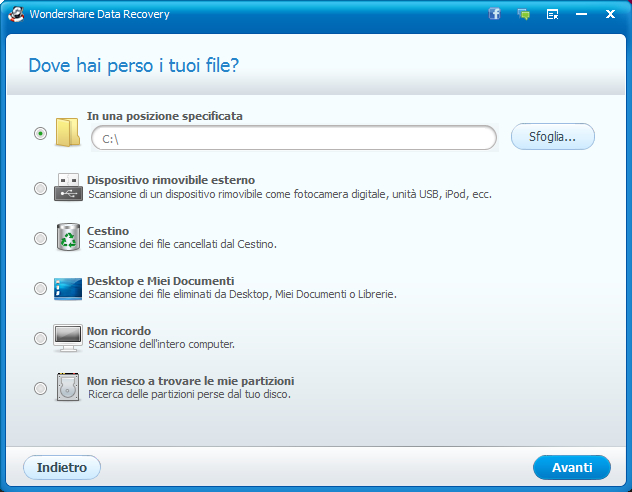Select the 'Non ricordo' radio button
632x492 pixels.
[40, 338]
